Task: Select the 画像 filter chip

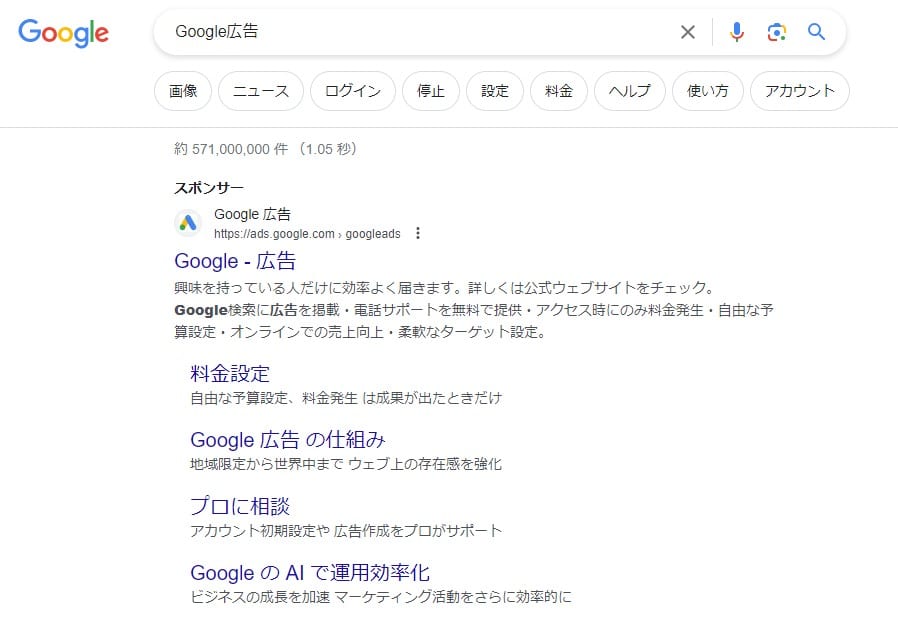Action: pos(183,90)
